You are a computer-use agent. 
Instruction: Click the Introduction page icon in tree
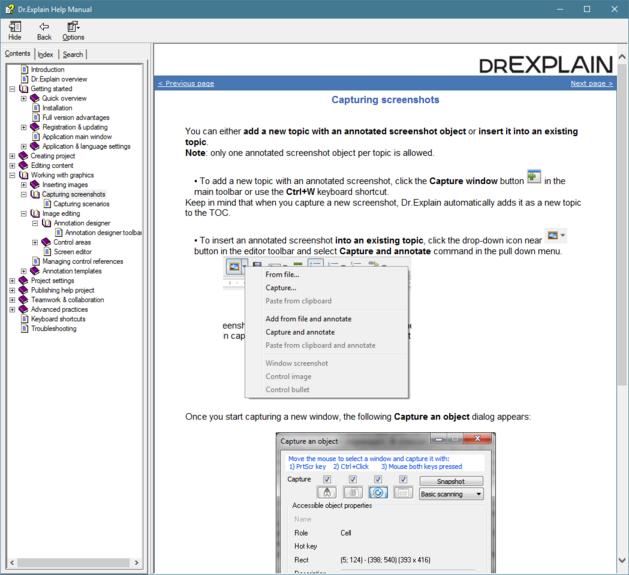coord(25,70)
